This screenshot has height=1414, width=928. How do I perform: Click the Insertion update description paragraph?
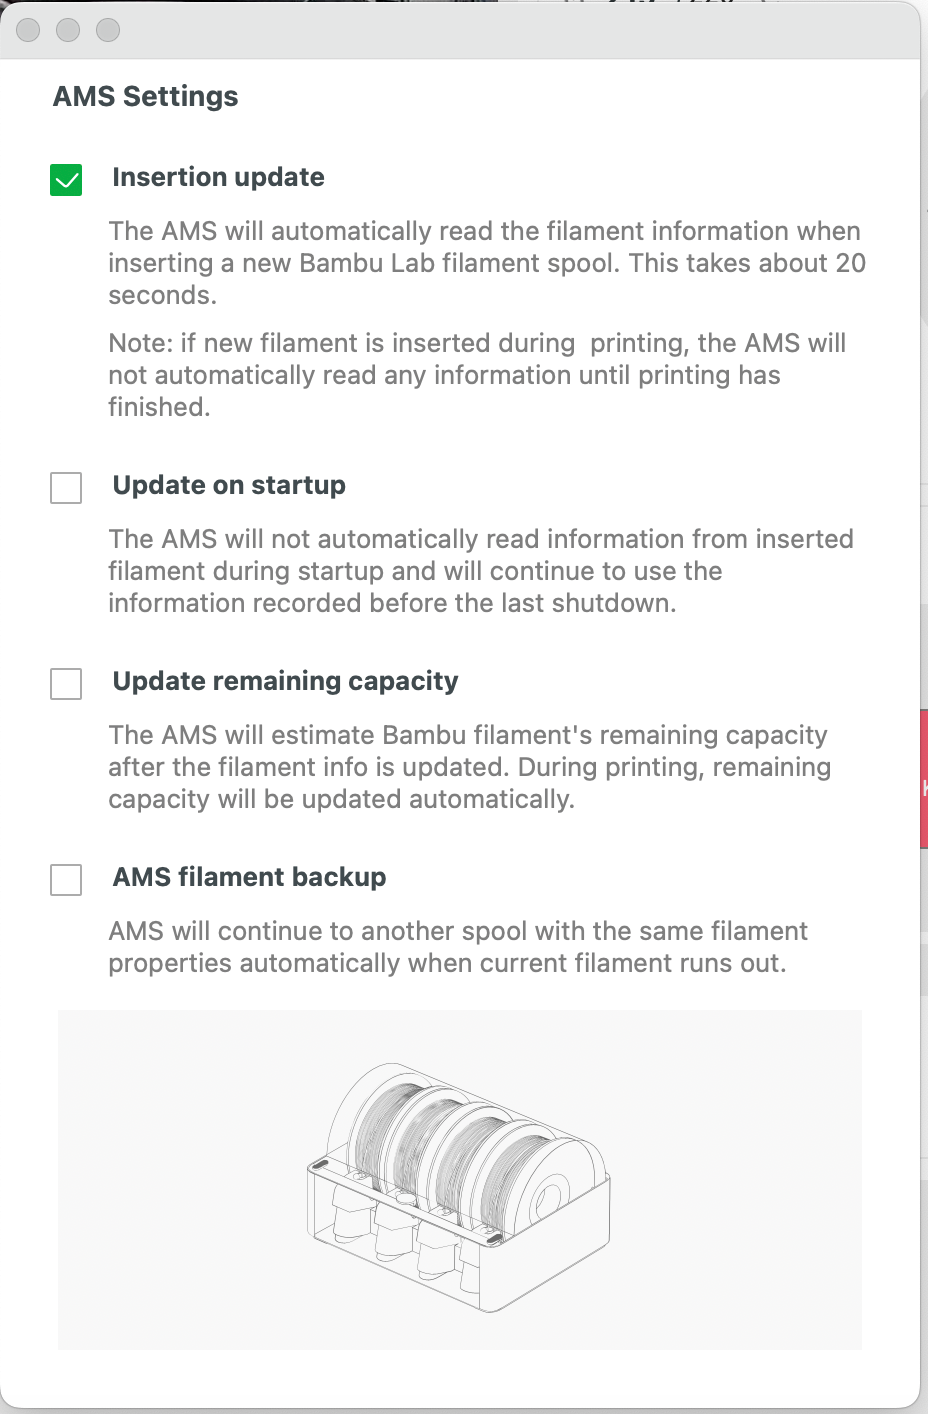click(486, 263)
